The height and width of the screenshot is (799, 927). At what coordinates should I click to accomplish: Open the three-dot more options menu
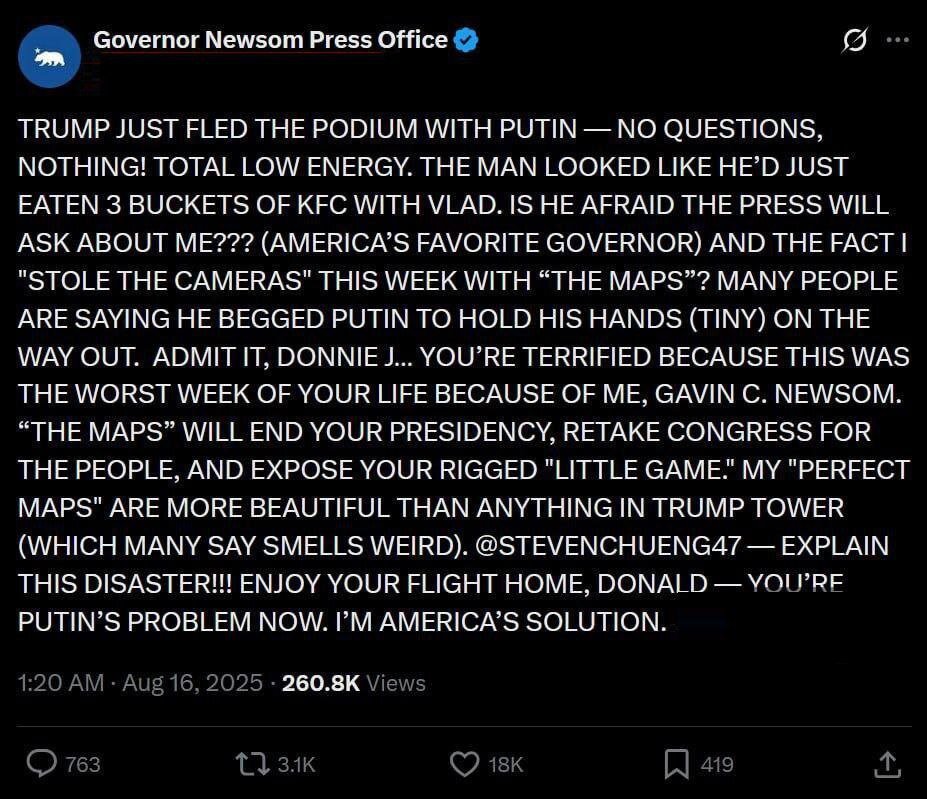(898, 41)
